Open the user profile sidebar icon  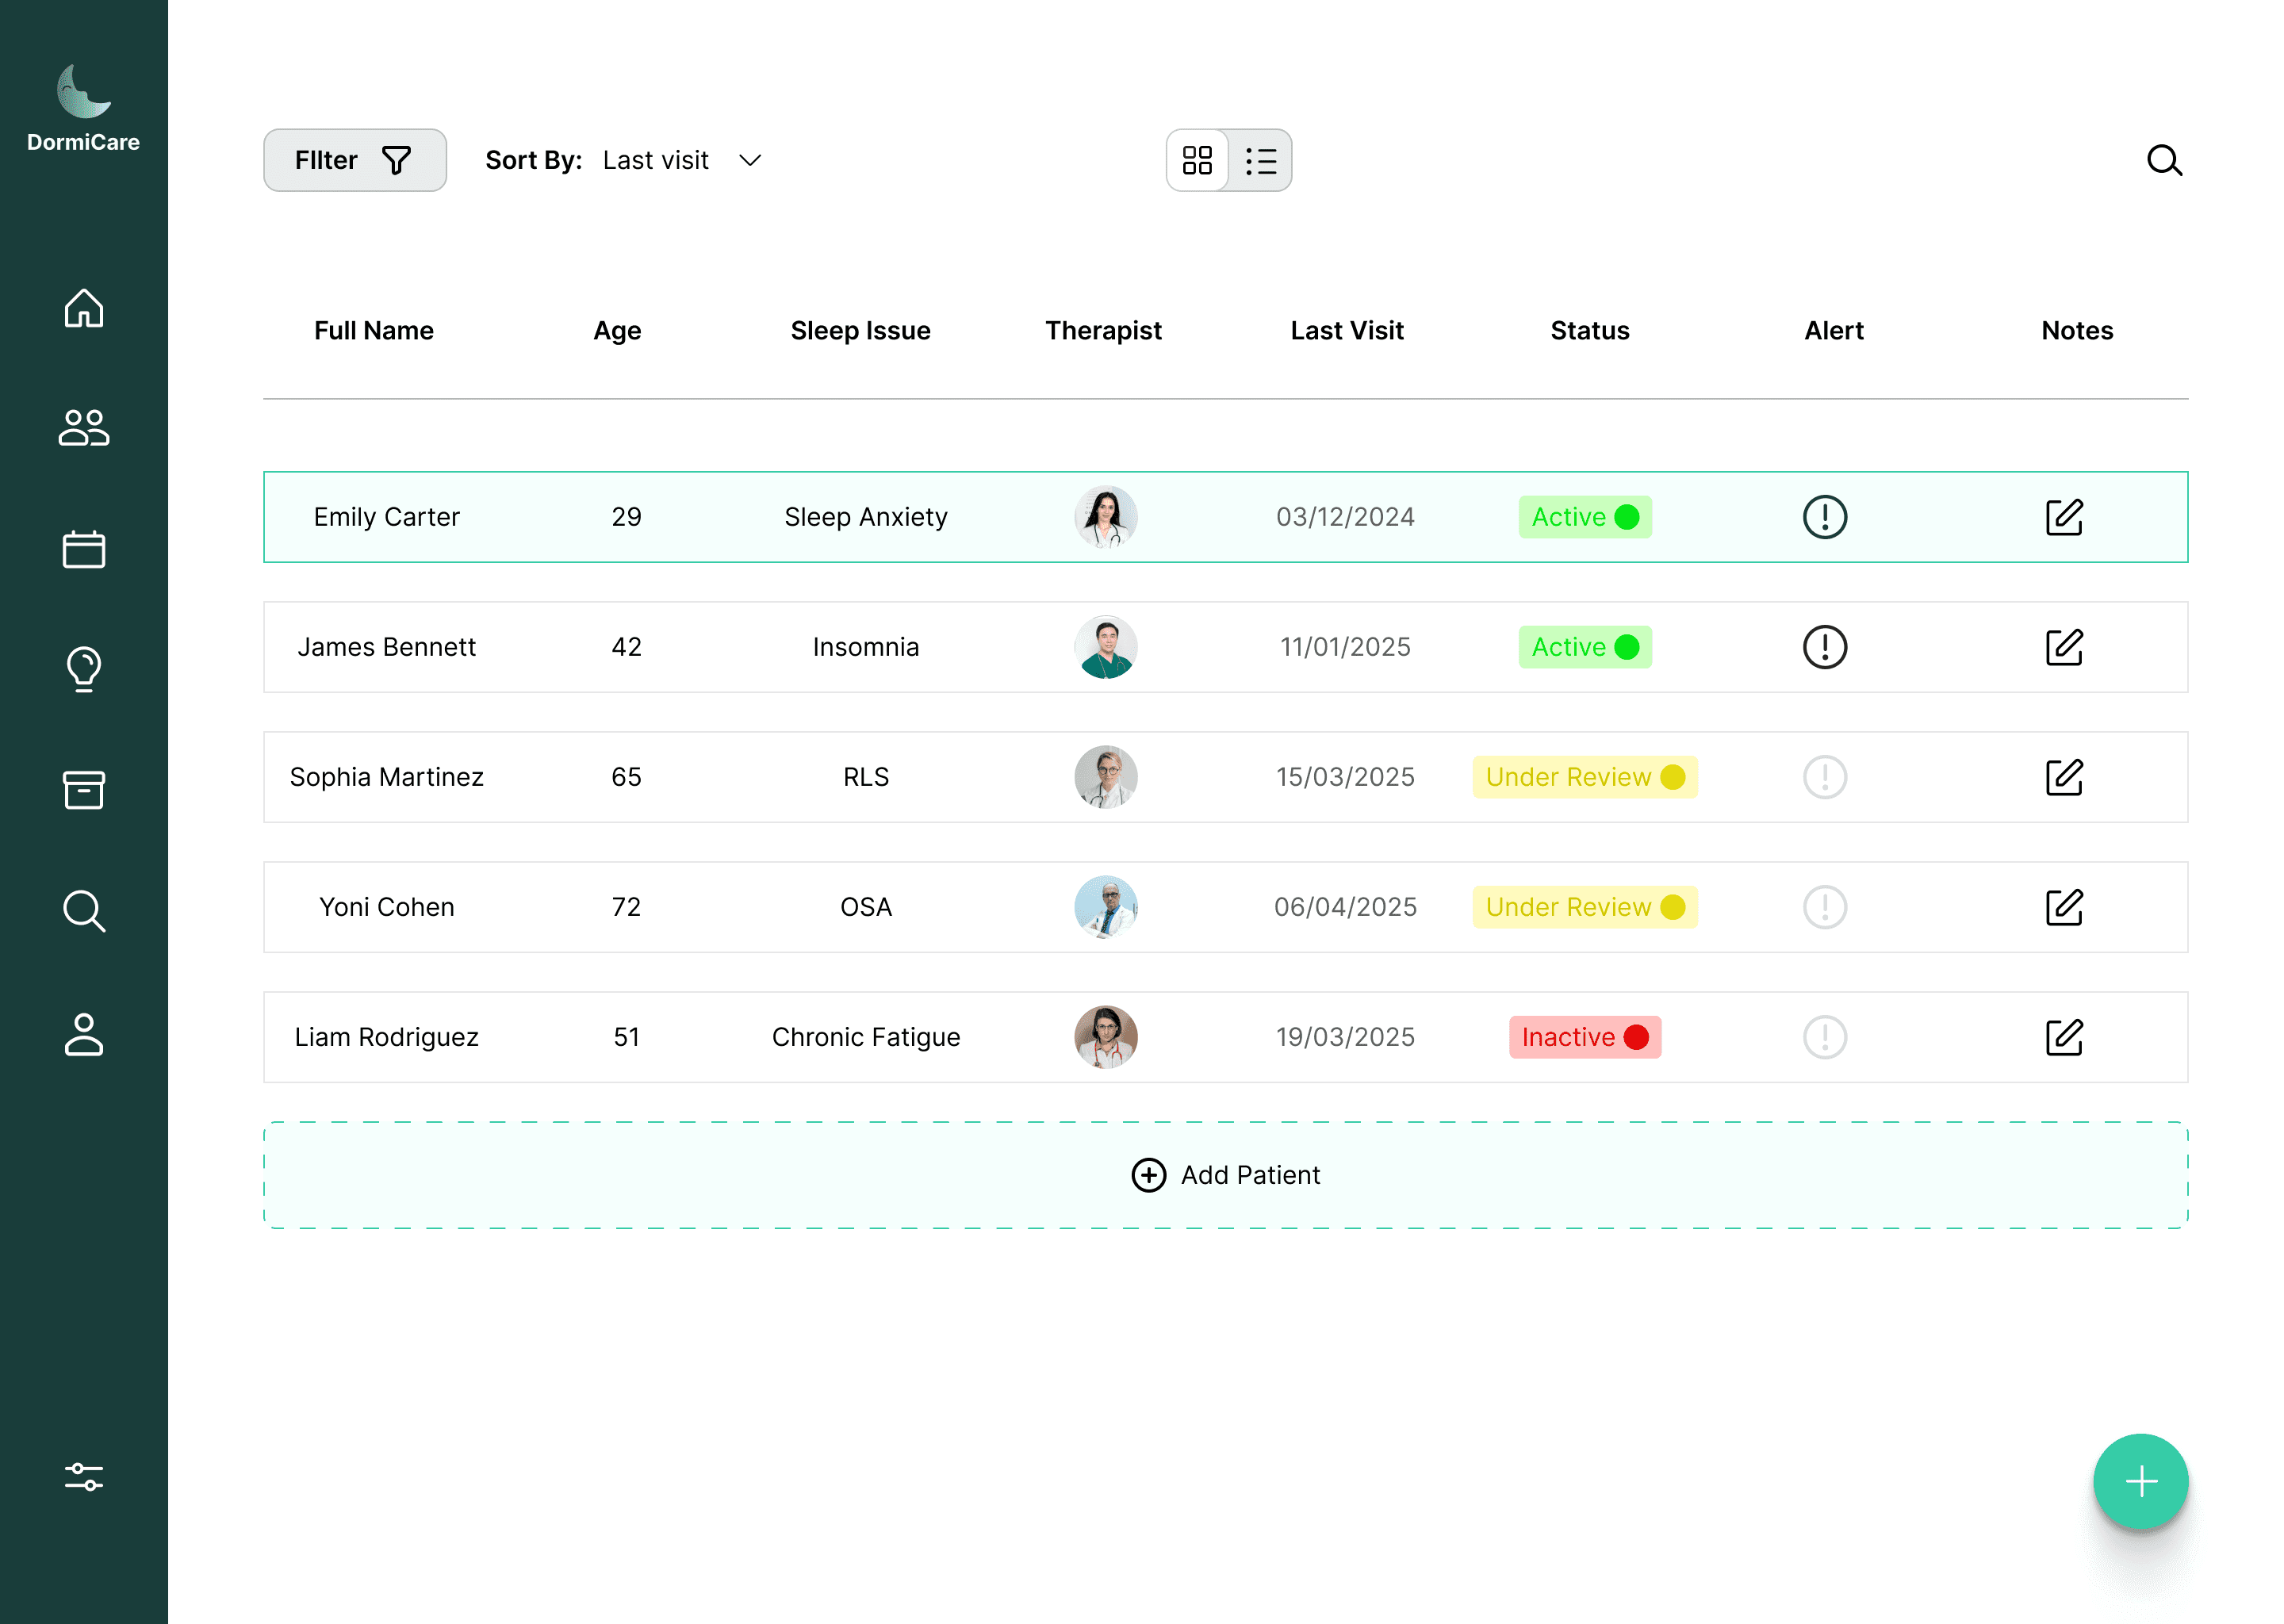[84, 1034]
